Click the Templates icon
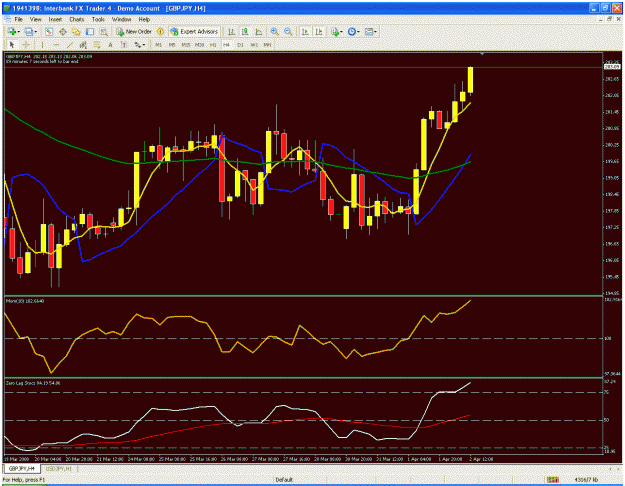The image size is (625, 486). (x=368, y=31)
